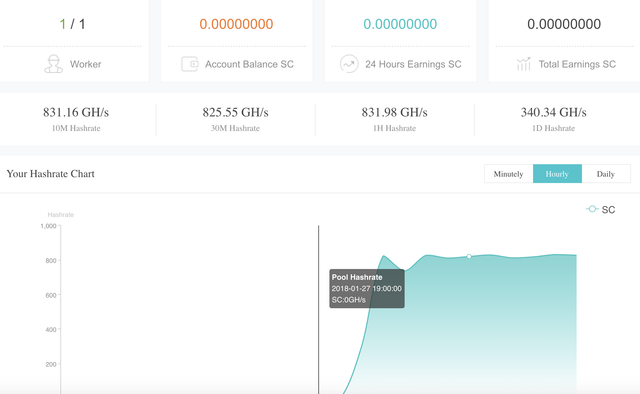Click the Worker person icon
Screen dimensions: 640x394
click(53, 64)
